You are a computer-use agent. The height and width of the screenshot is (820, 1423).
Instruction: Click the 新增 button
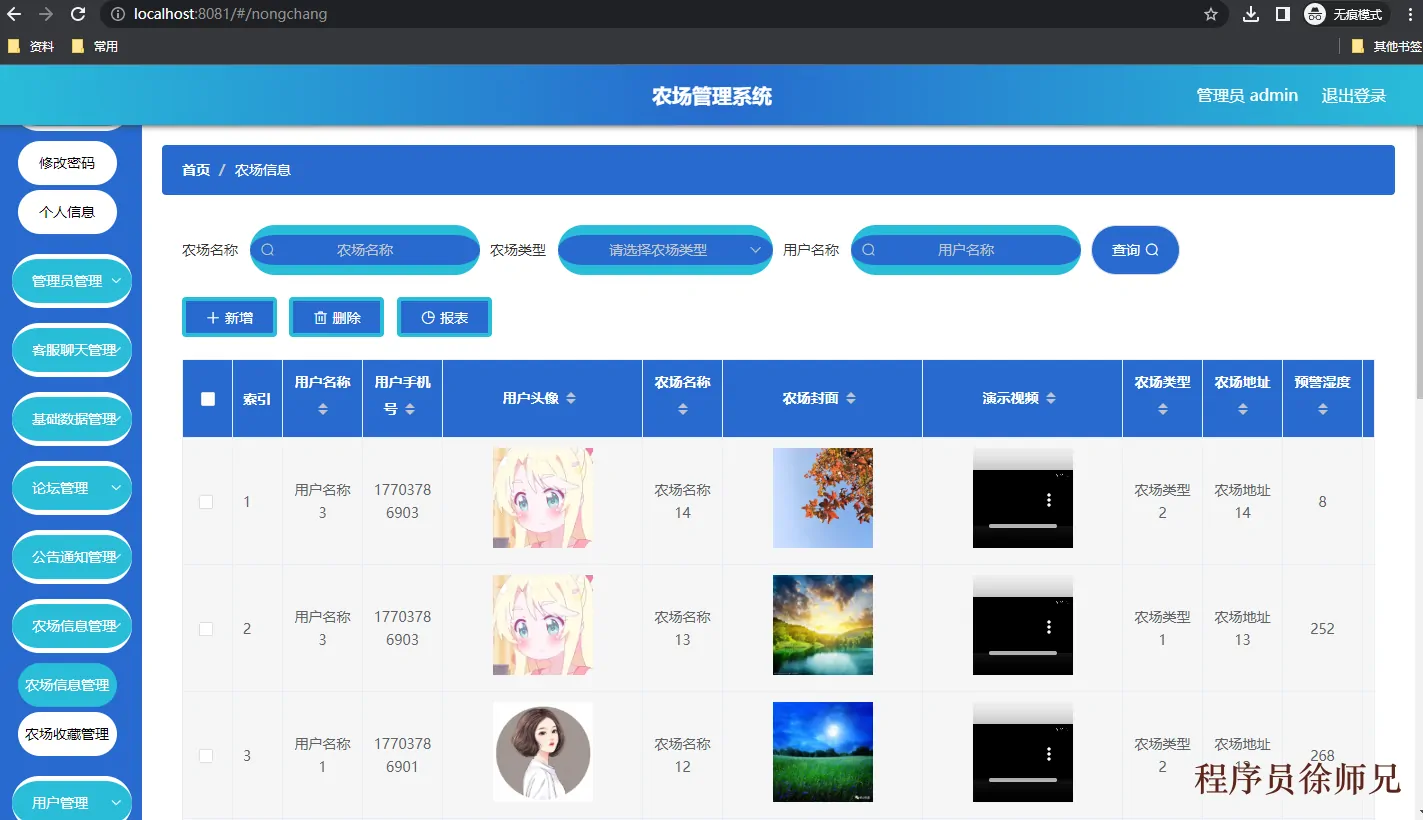click(x=229, y=318)
